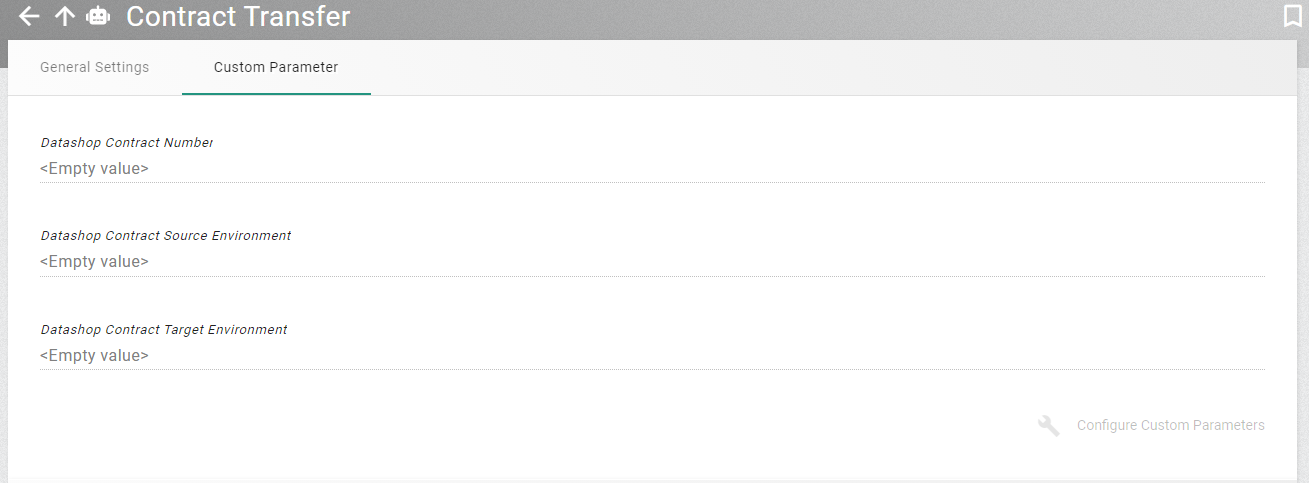The height and width of the screenshot is (483, 1309).
Task: Click empty tab strip area right of Custom Parameter
Action: pos(800,68)
